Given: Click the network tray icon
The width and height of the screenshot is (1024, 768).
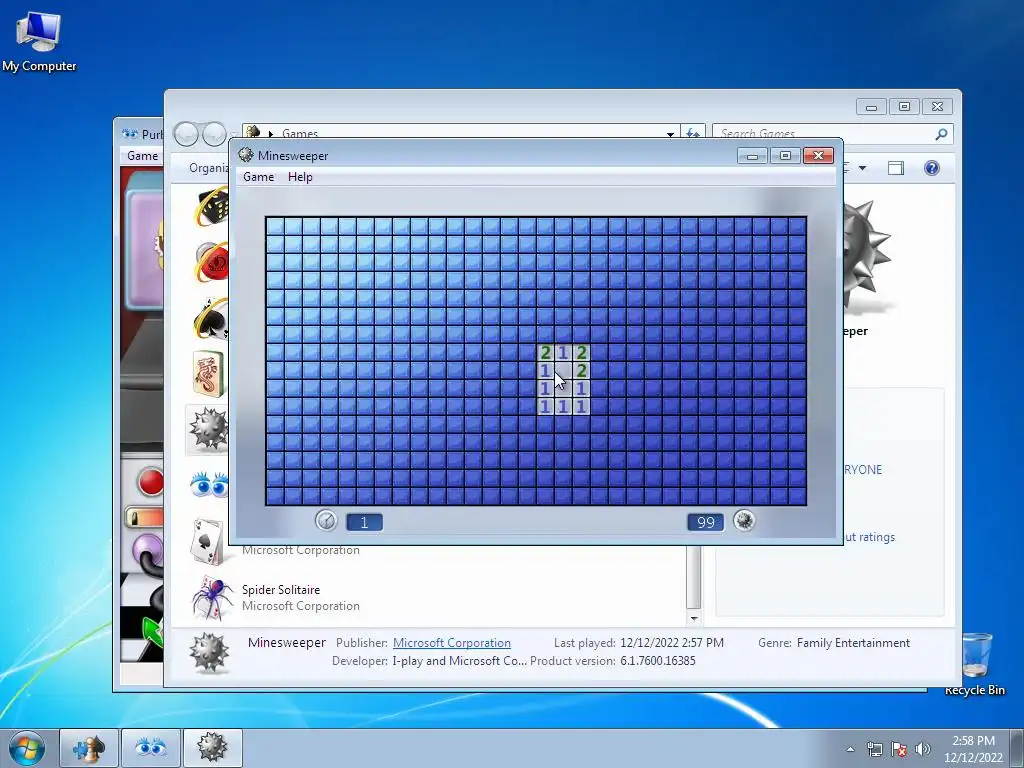Looking at the screenshot, I should [x=874, y=749].
